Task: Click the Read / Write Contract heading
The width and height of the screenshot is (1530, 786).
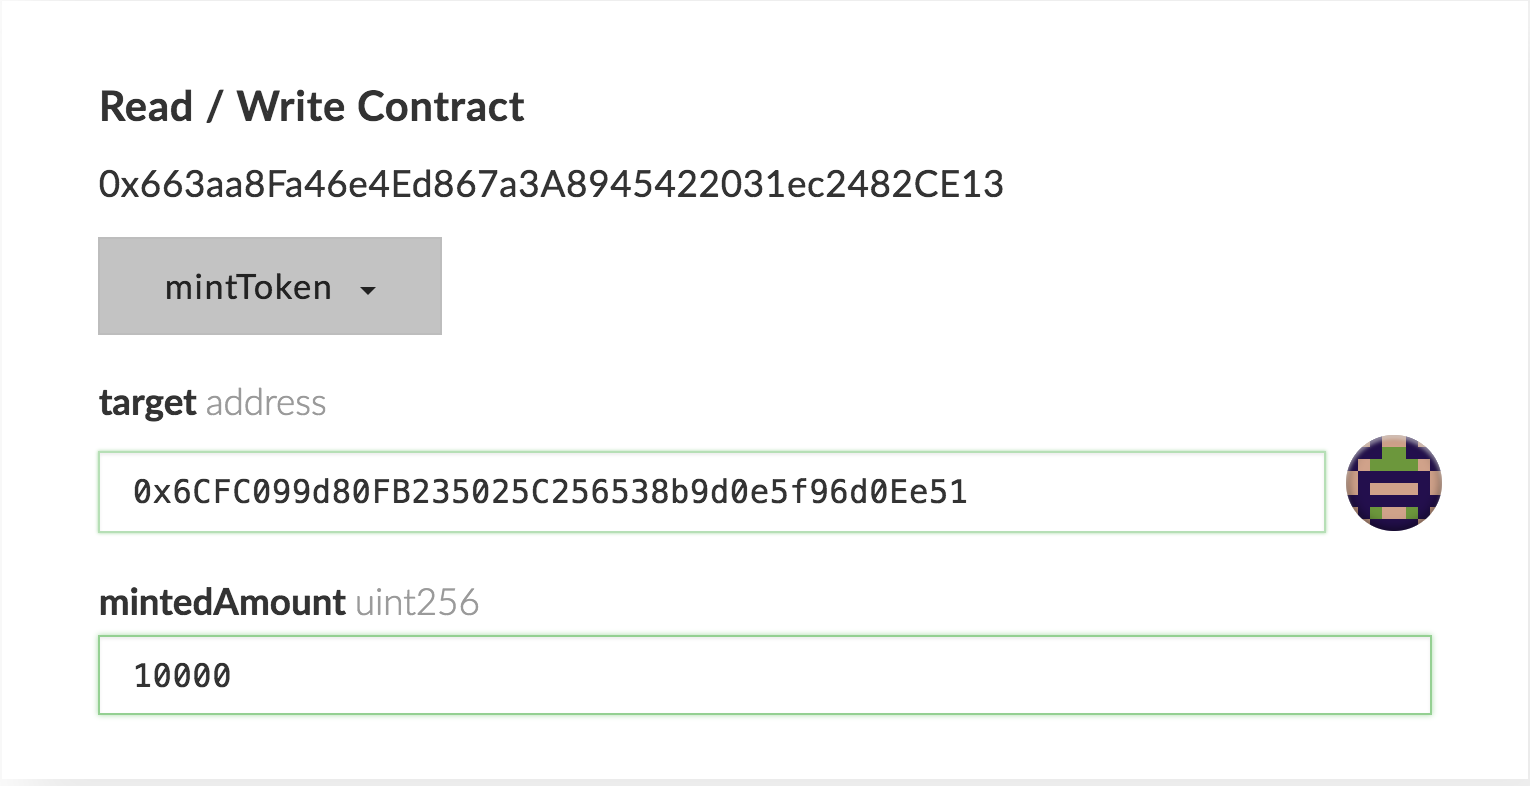Action: point(311,107)
